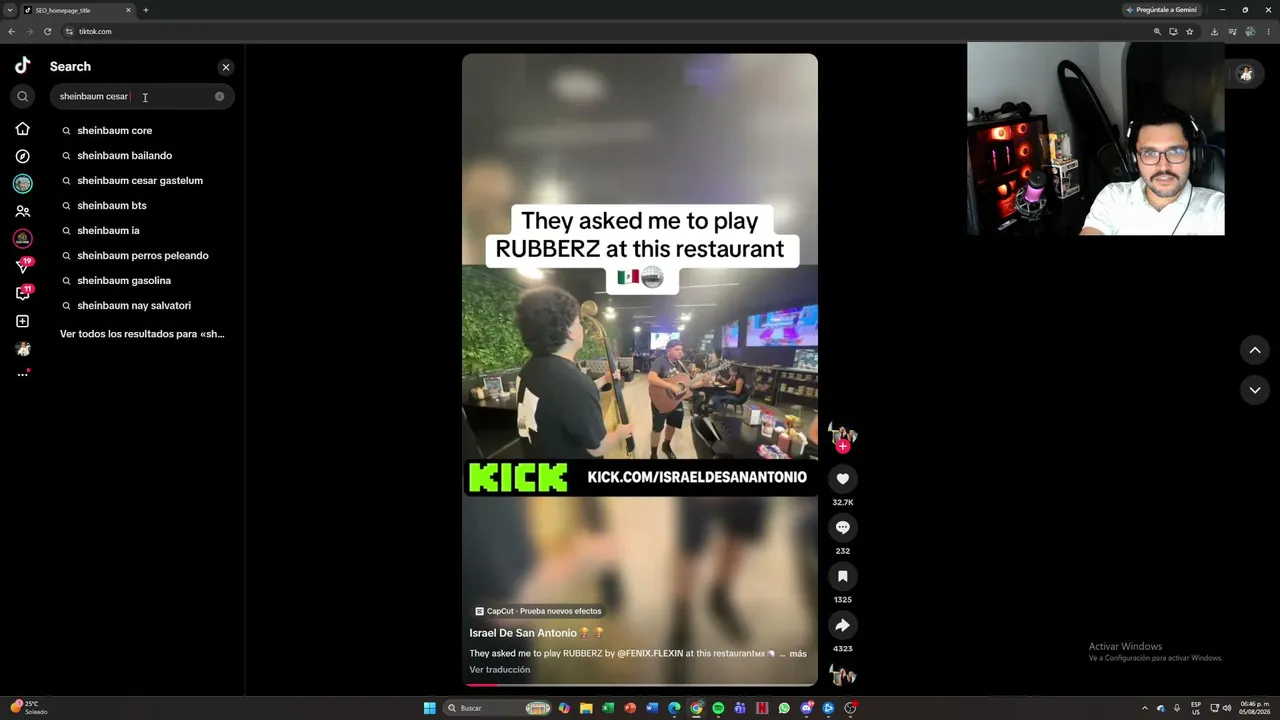Open the profile avatar in the sidebar
Viewport: 1280px width, 720px height.
(23, 349)
